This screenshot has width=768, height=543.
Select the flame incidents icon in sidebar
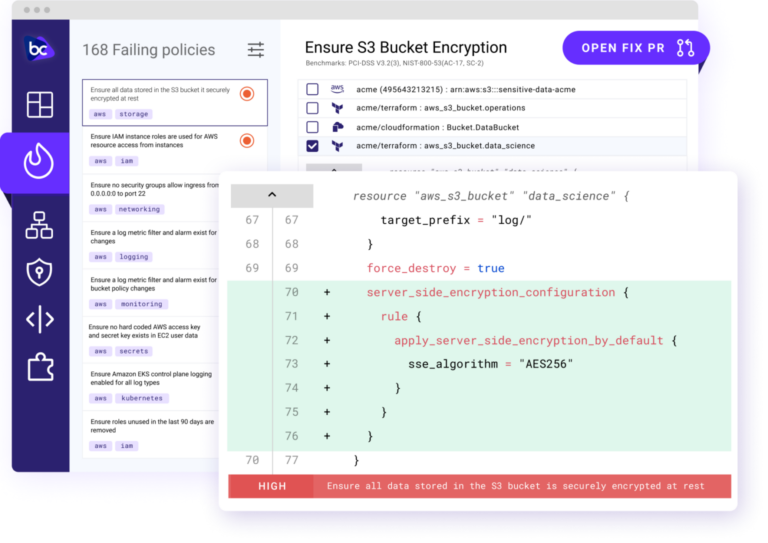pyautogui.click(x=39, y=161)
